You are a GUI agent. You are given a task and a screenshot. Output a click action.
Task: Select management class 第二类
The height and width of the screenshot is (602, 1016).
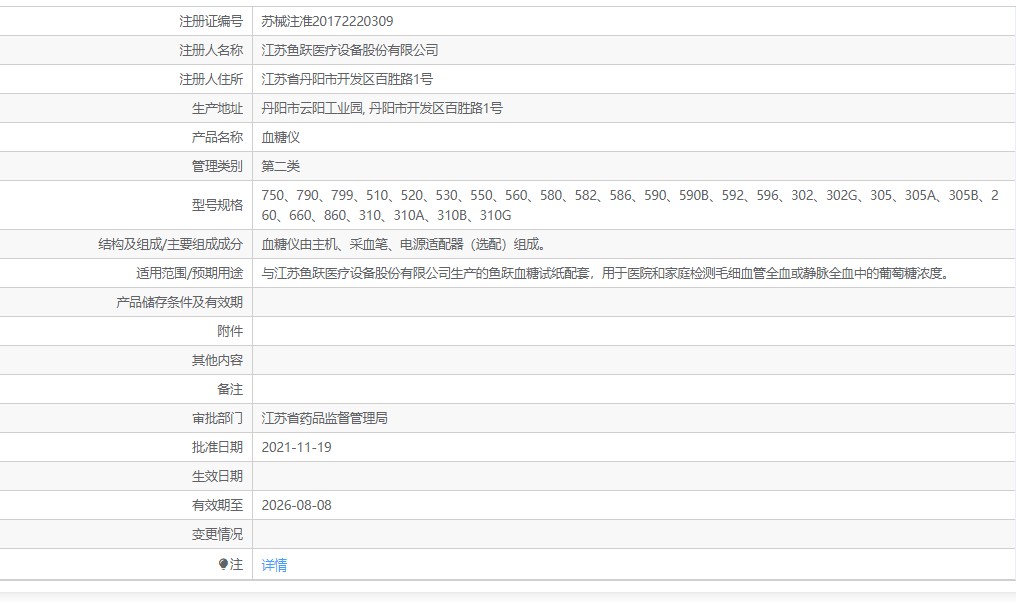[281, 167]
